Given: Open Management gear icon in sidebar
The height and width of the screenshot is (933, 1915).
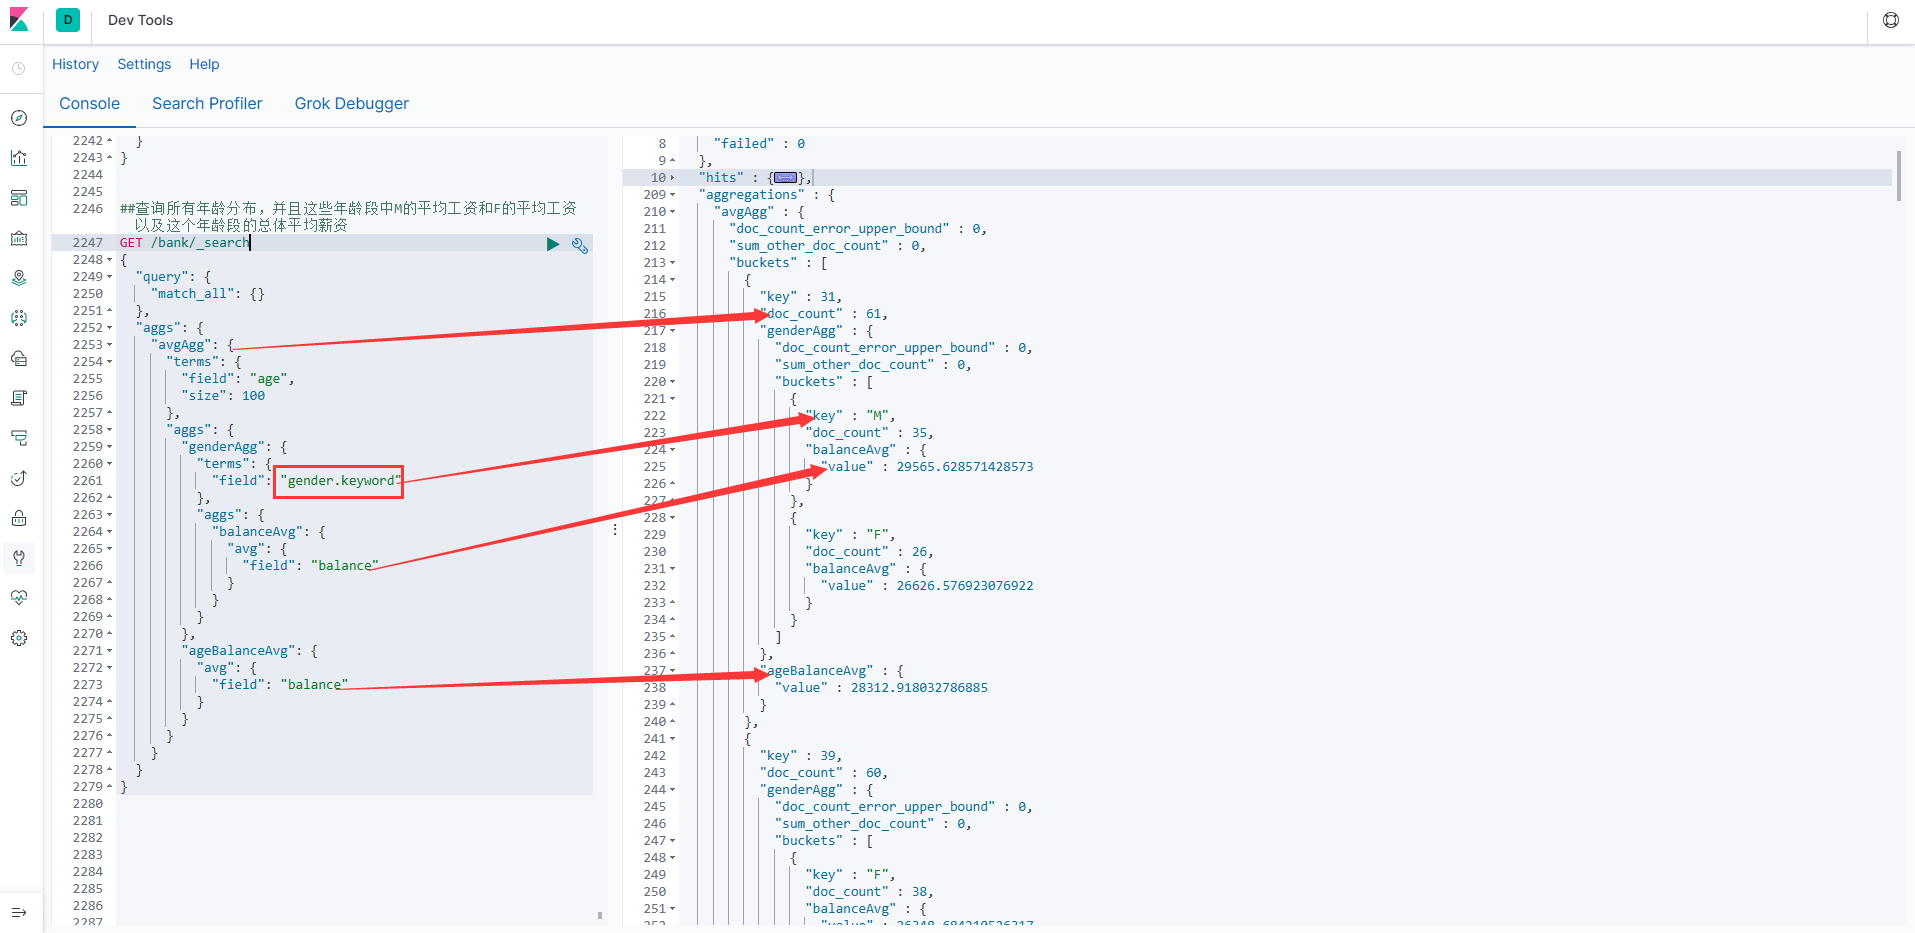Looking at the screenshot, I should point(19,638).
